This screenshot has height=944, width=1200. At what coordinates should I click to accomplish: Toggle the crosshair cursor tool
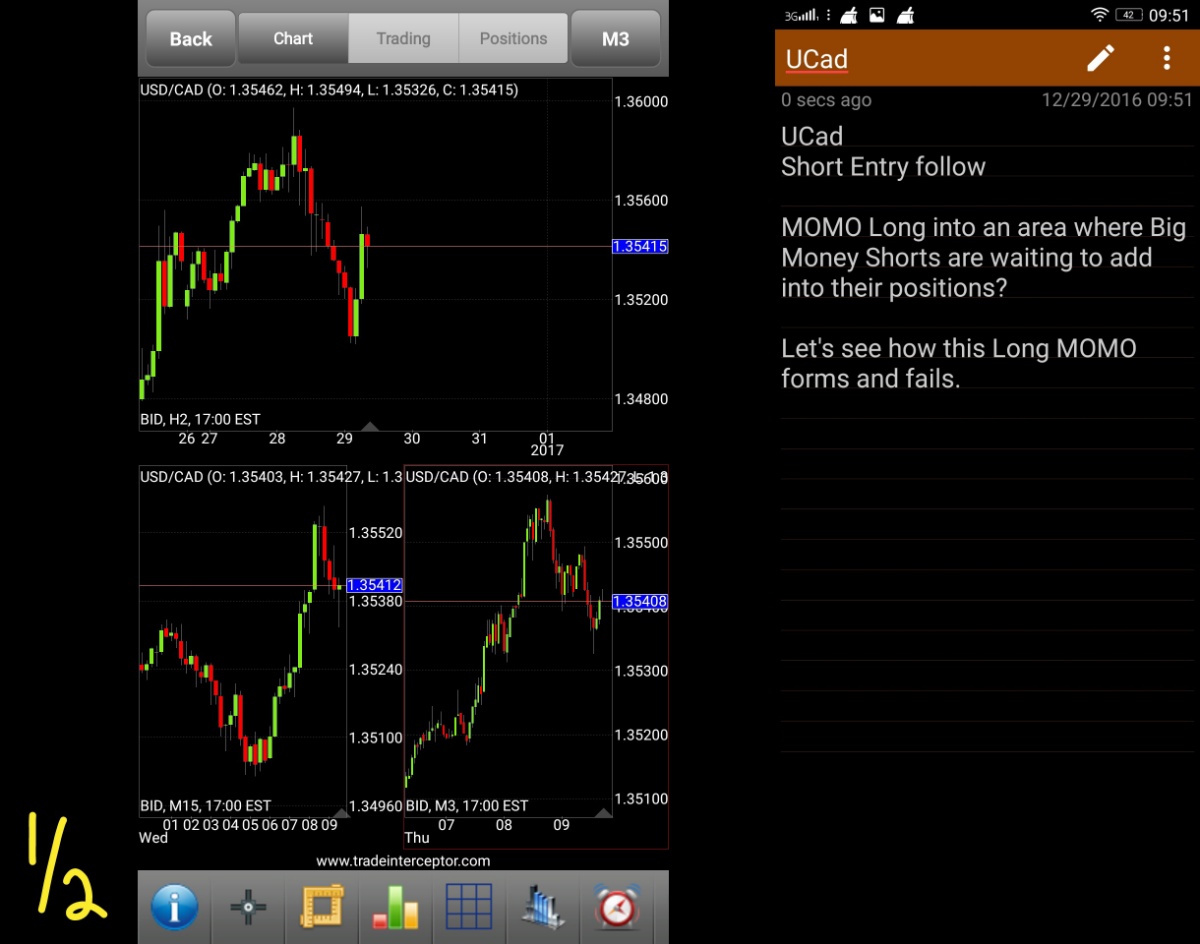[247, 907]
